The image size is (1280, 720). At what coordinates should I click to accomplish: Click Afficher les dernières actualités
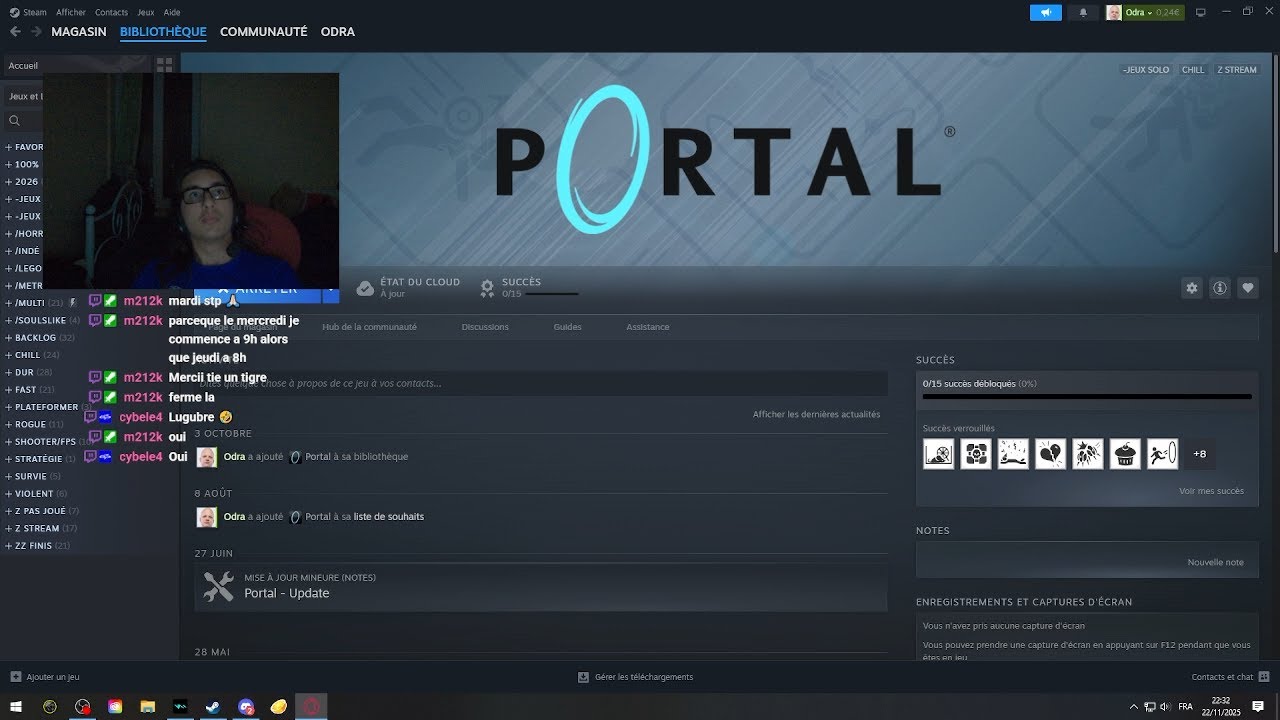click(x=816, y=414)
